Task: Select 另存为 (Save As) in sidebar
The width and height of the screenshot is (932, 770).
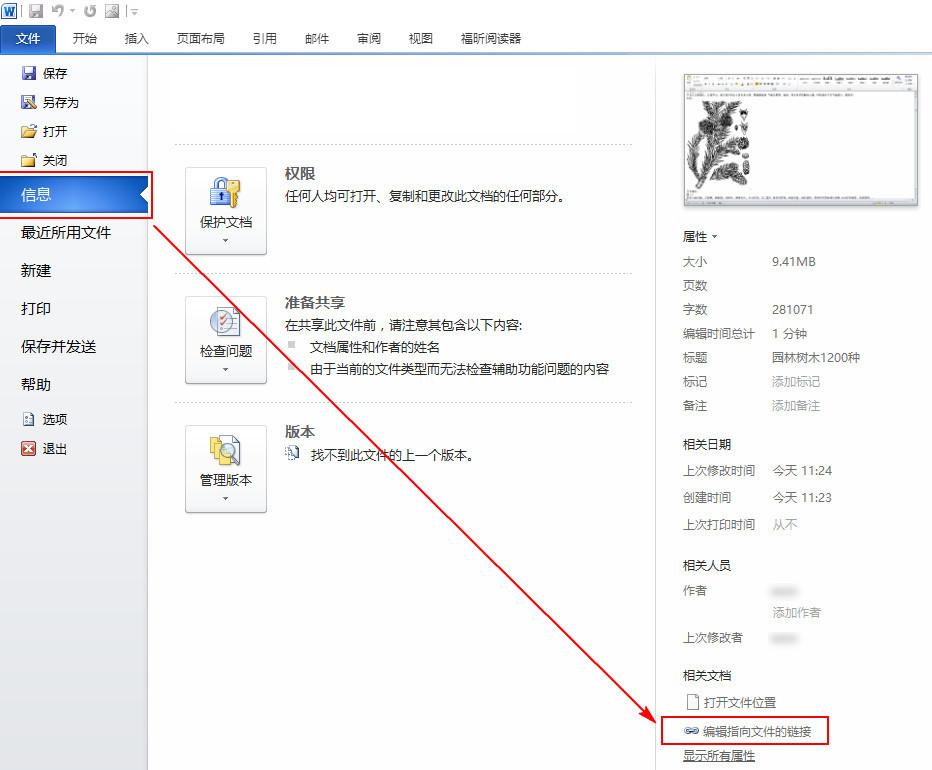Action: click(x=59, y=102)
